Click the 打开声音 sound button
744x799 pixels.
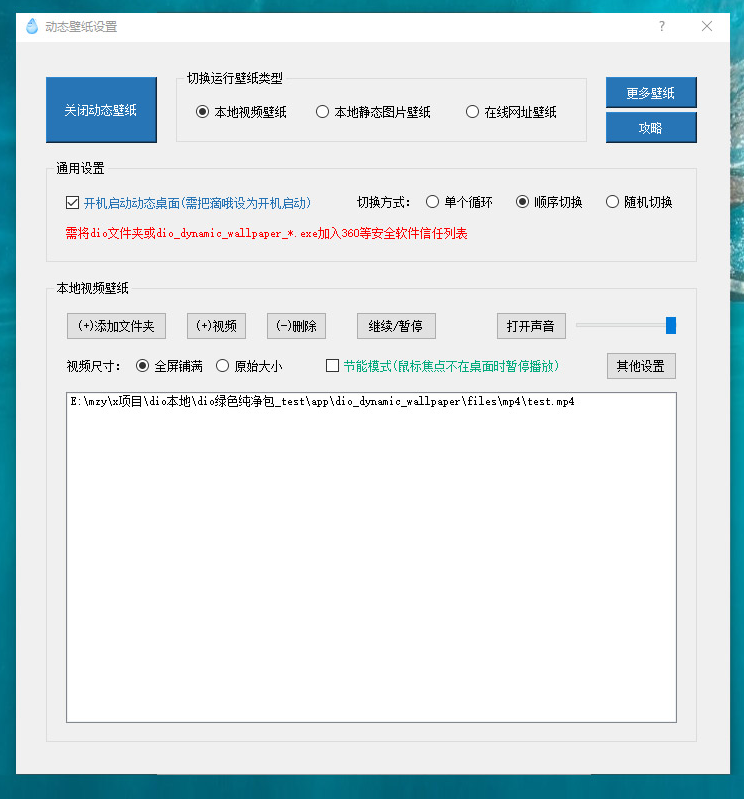531,326
